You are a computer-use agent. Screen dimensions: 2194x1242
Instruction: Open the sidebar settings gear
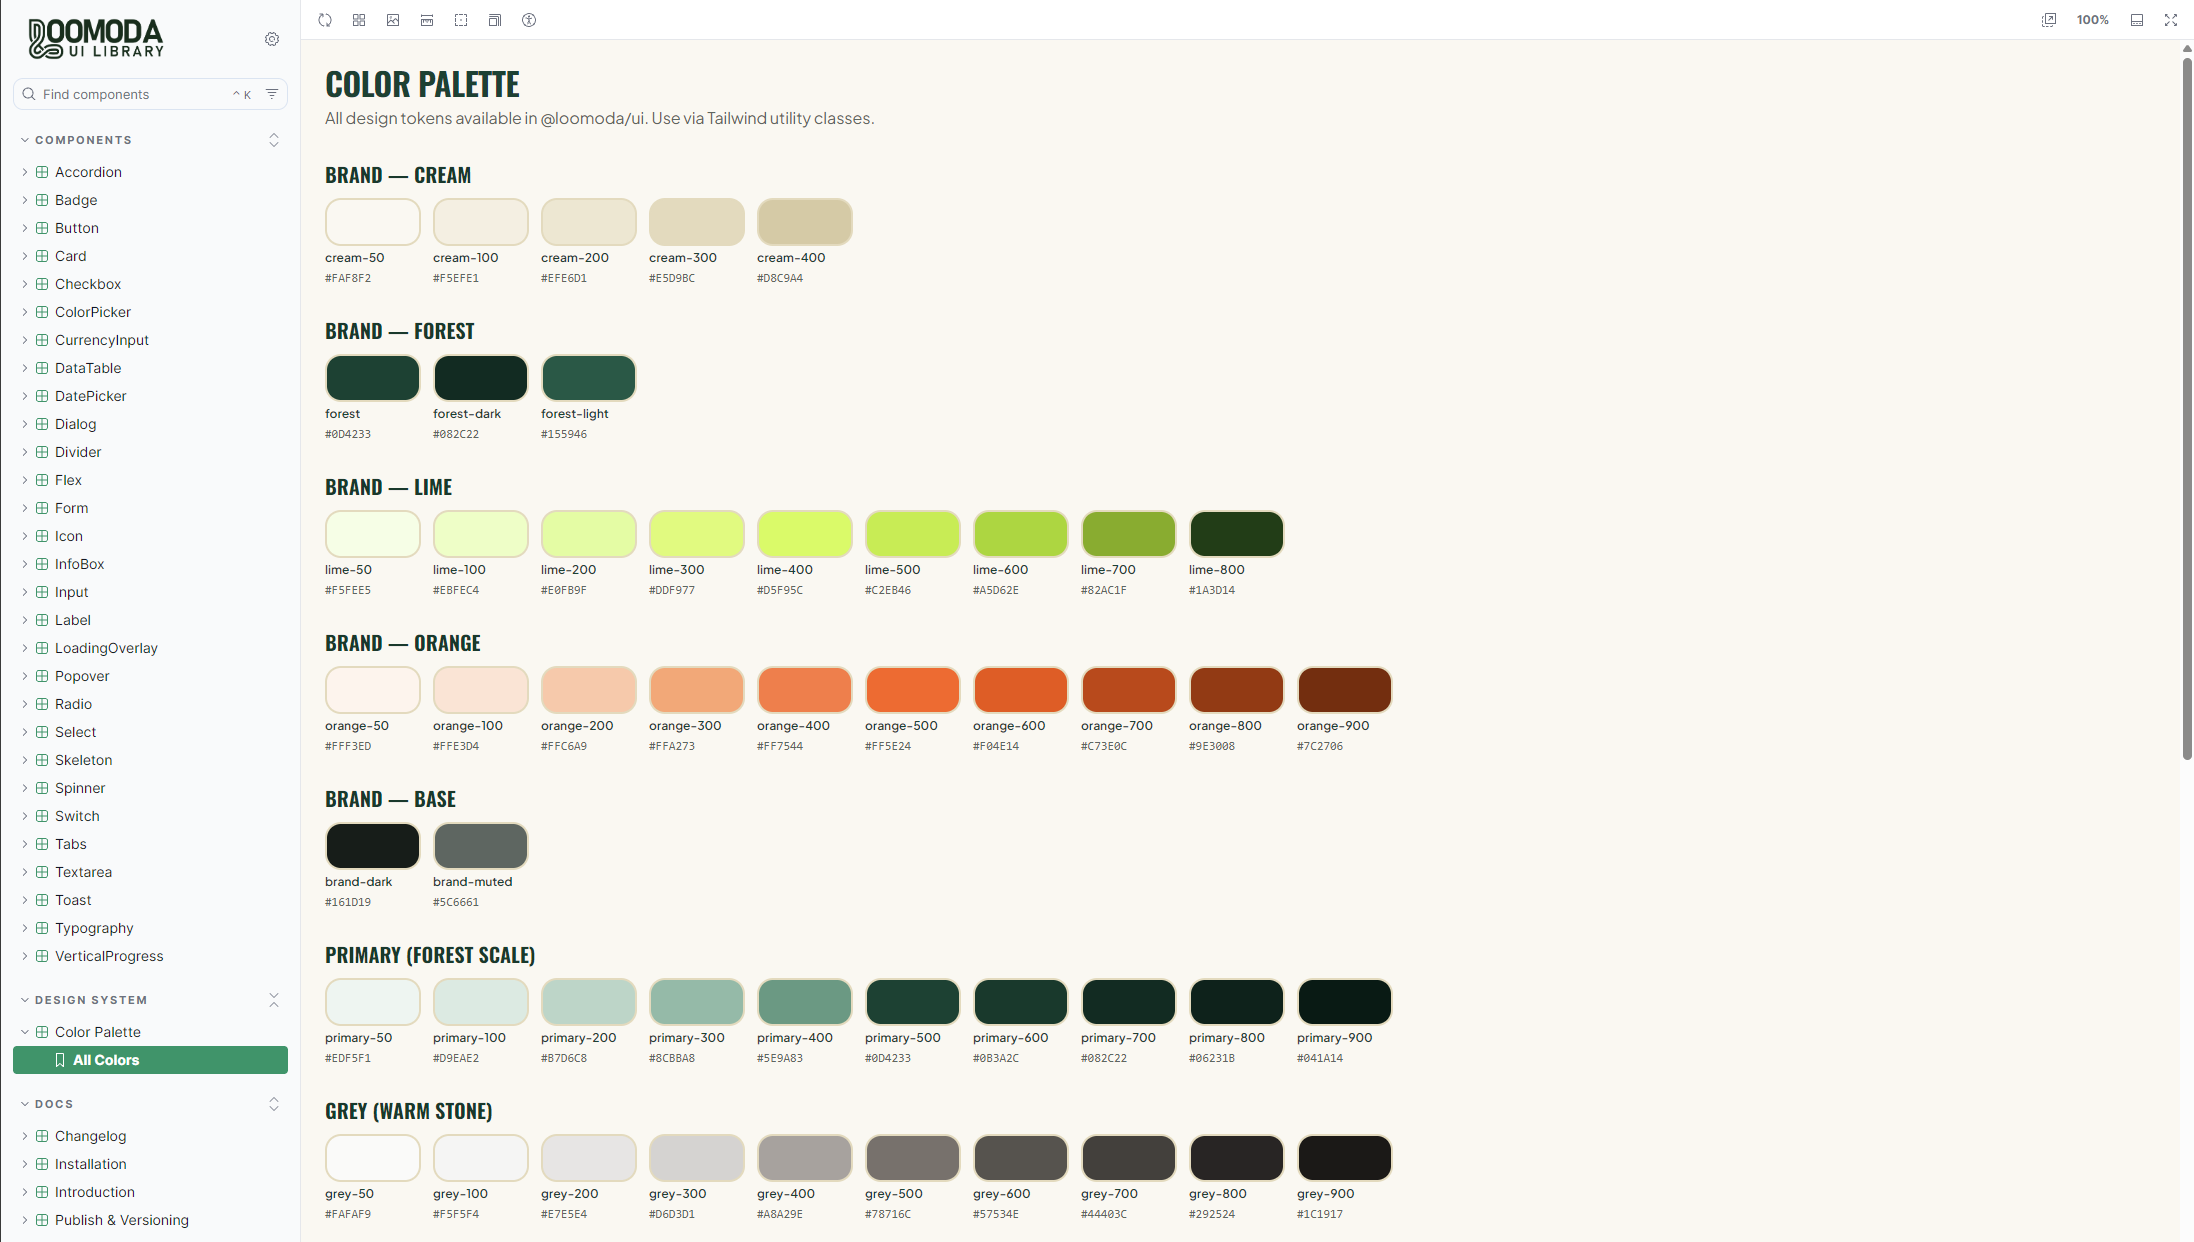click(x=272, y=39)
